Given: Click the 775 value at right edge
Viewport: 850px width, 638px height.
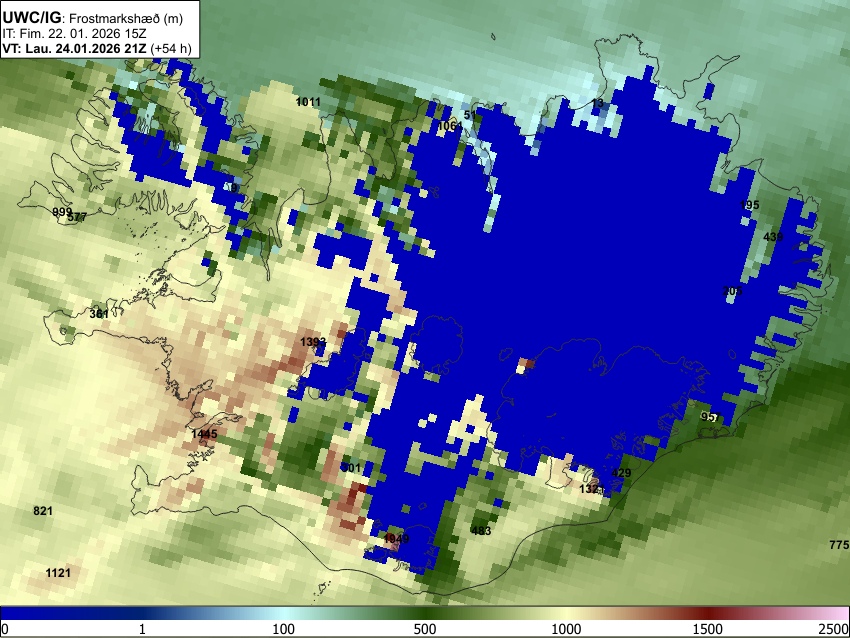Looking at the screenshot, I should (839, 545).
